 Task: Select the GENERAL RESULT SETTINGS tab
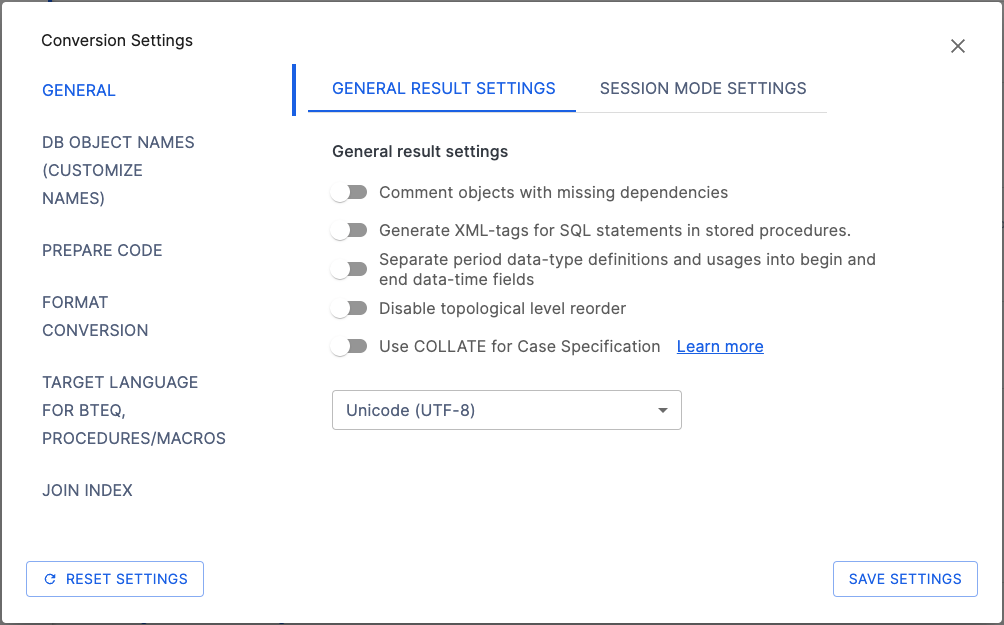coord(443,88)
